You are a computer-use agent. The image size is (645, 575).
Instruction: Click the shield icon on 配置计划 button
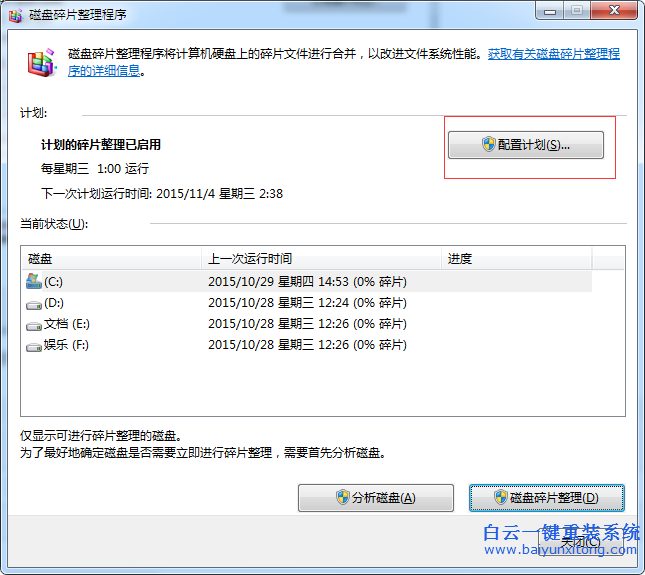pos(489,144)
